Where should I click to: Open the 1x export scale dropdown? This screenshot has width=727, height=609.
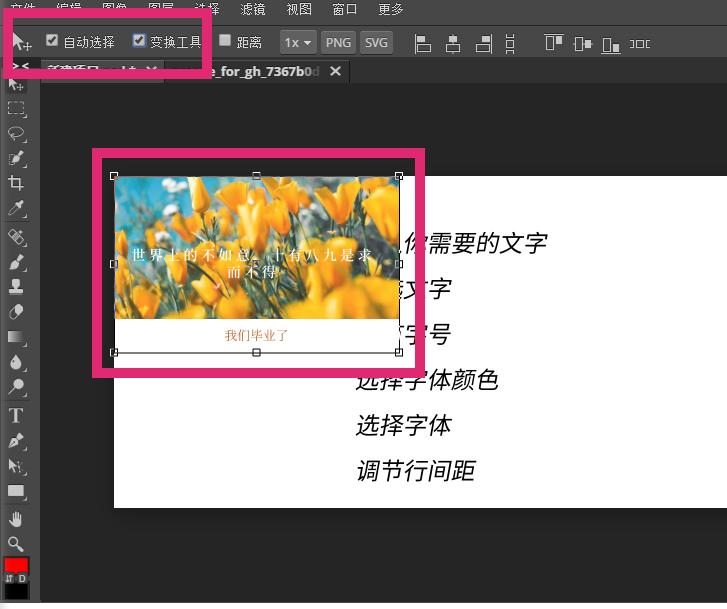coord(298,43)
